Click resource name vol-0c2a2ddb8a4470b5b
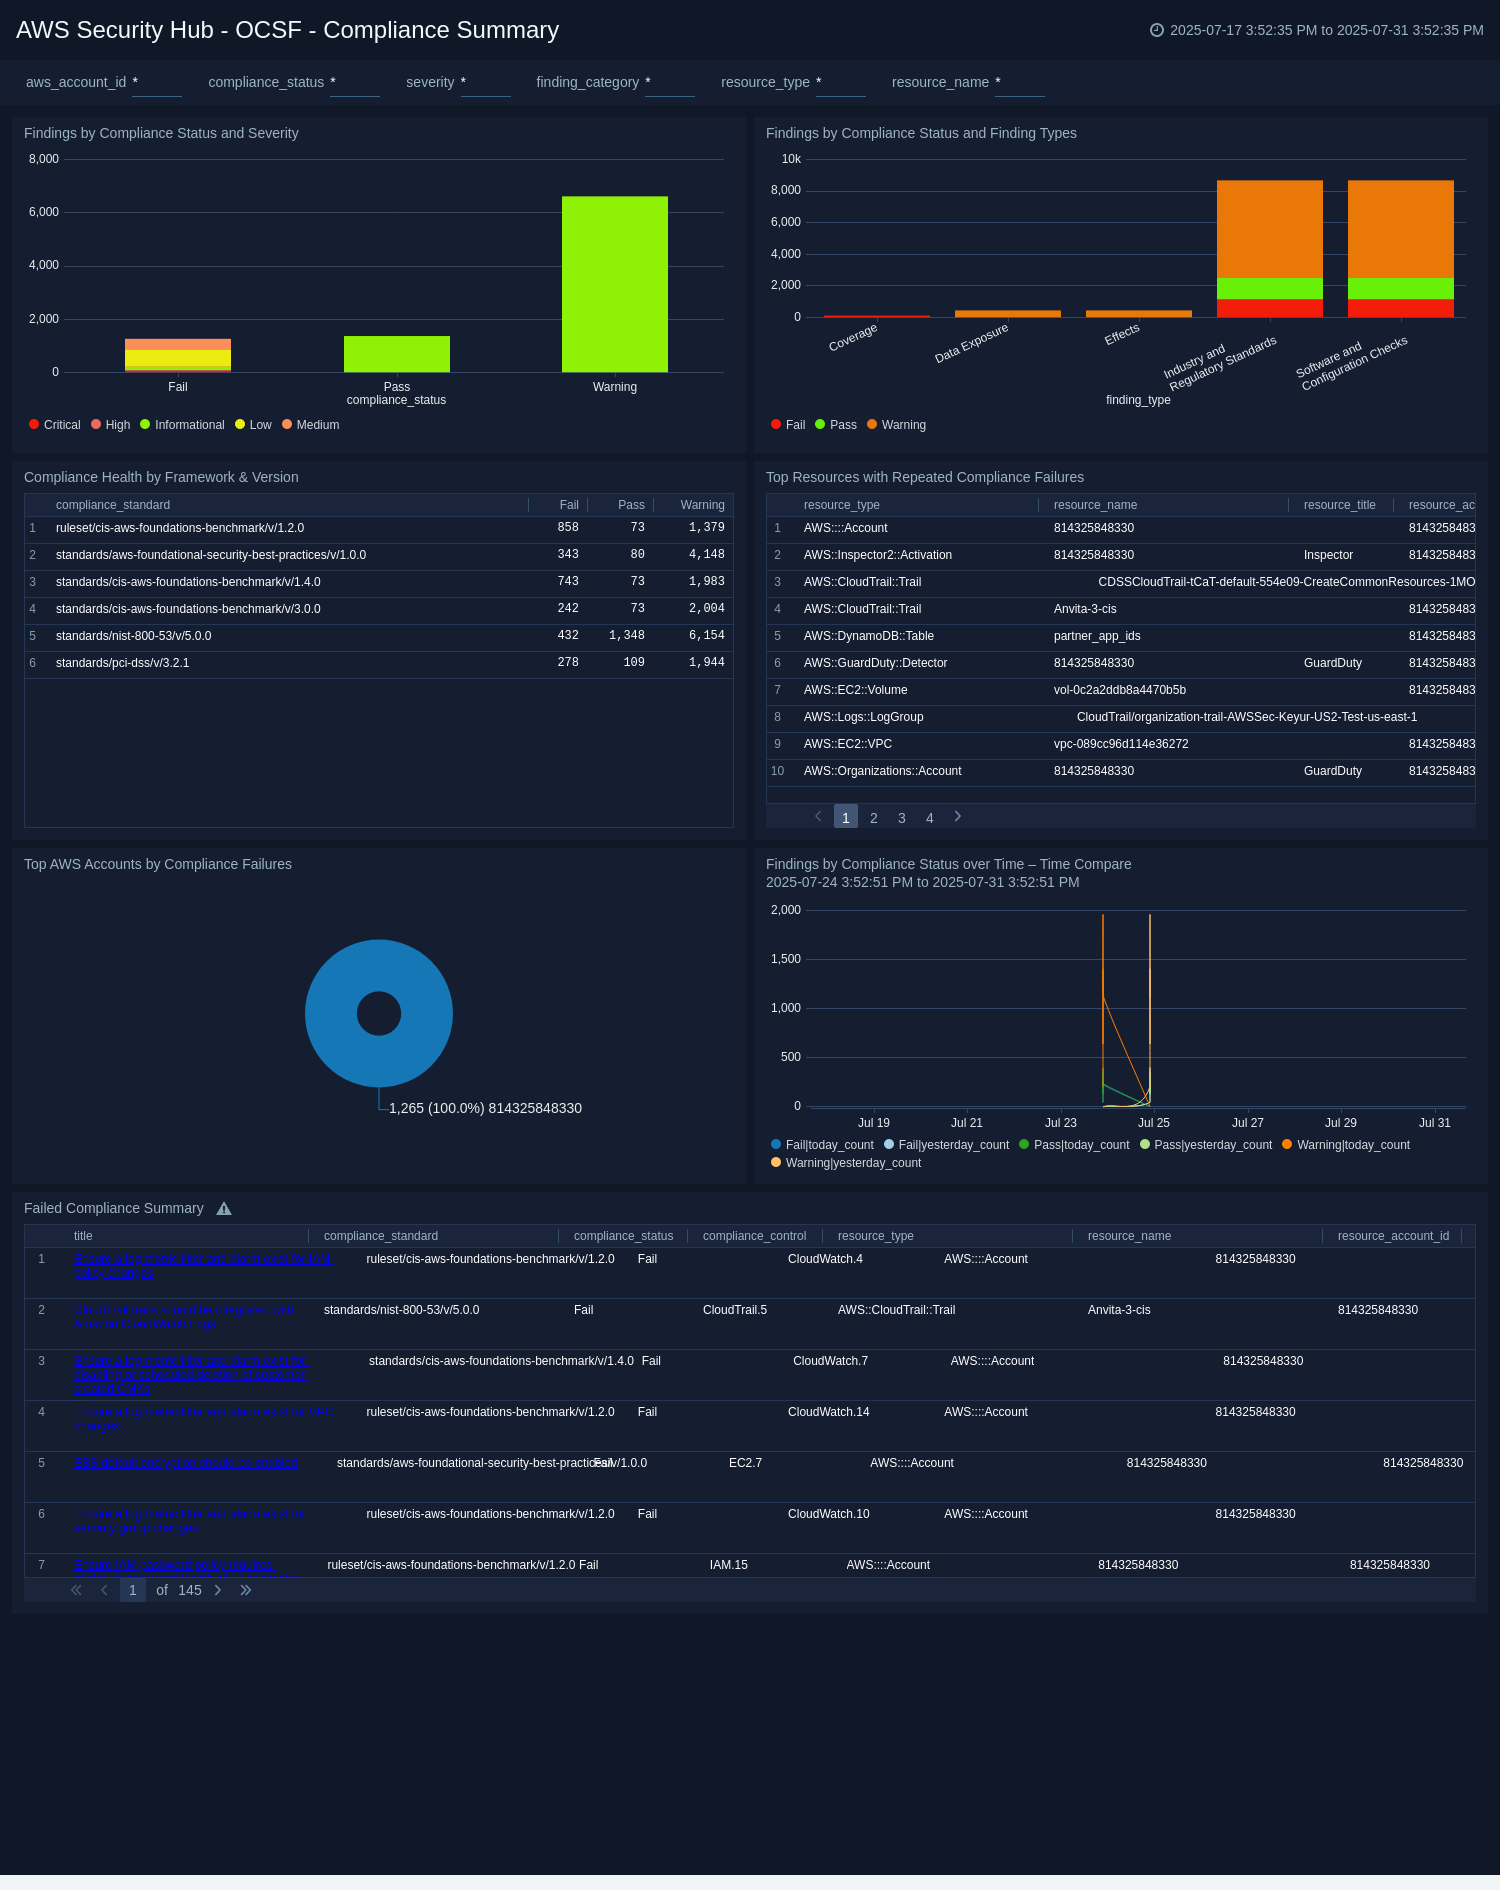Screen dimensions: 1500x1890 1120,690
